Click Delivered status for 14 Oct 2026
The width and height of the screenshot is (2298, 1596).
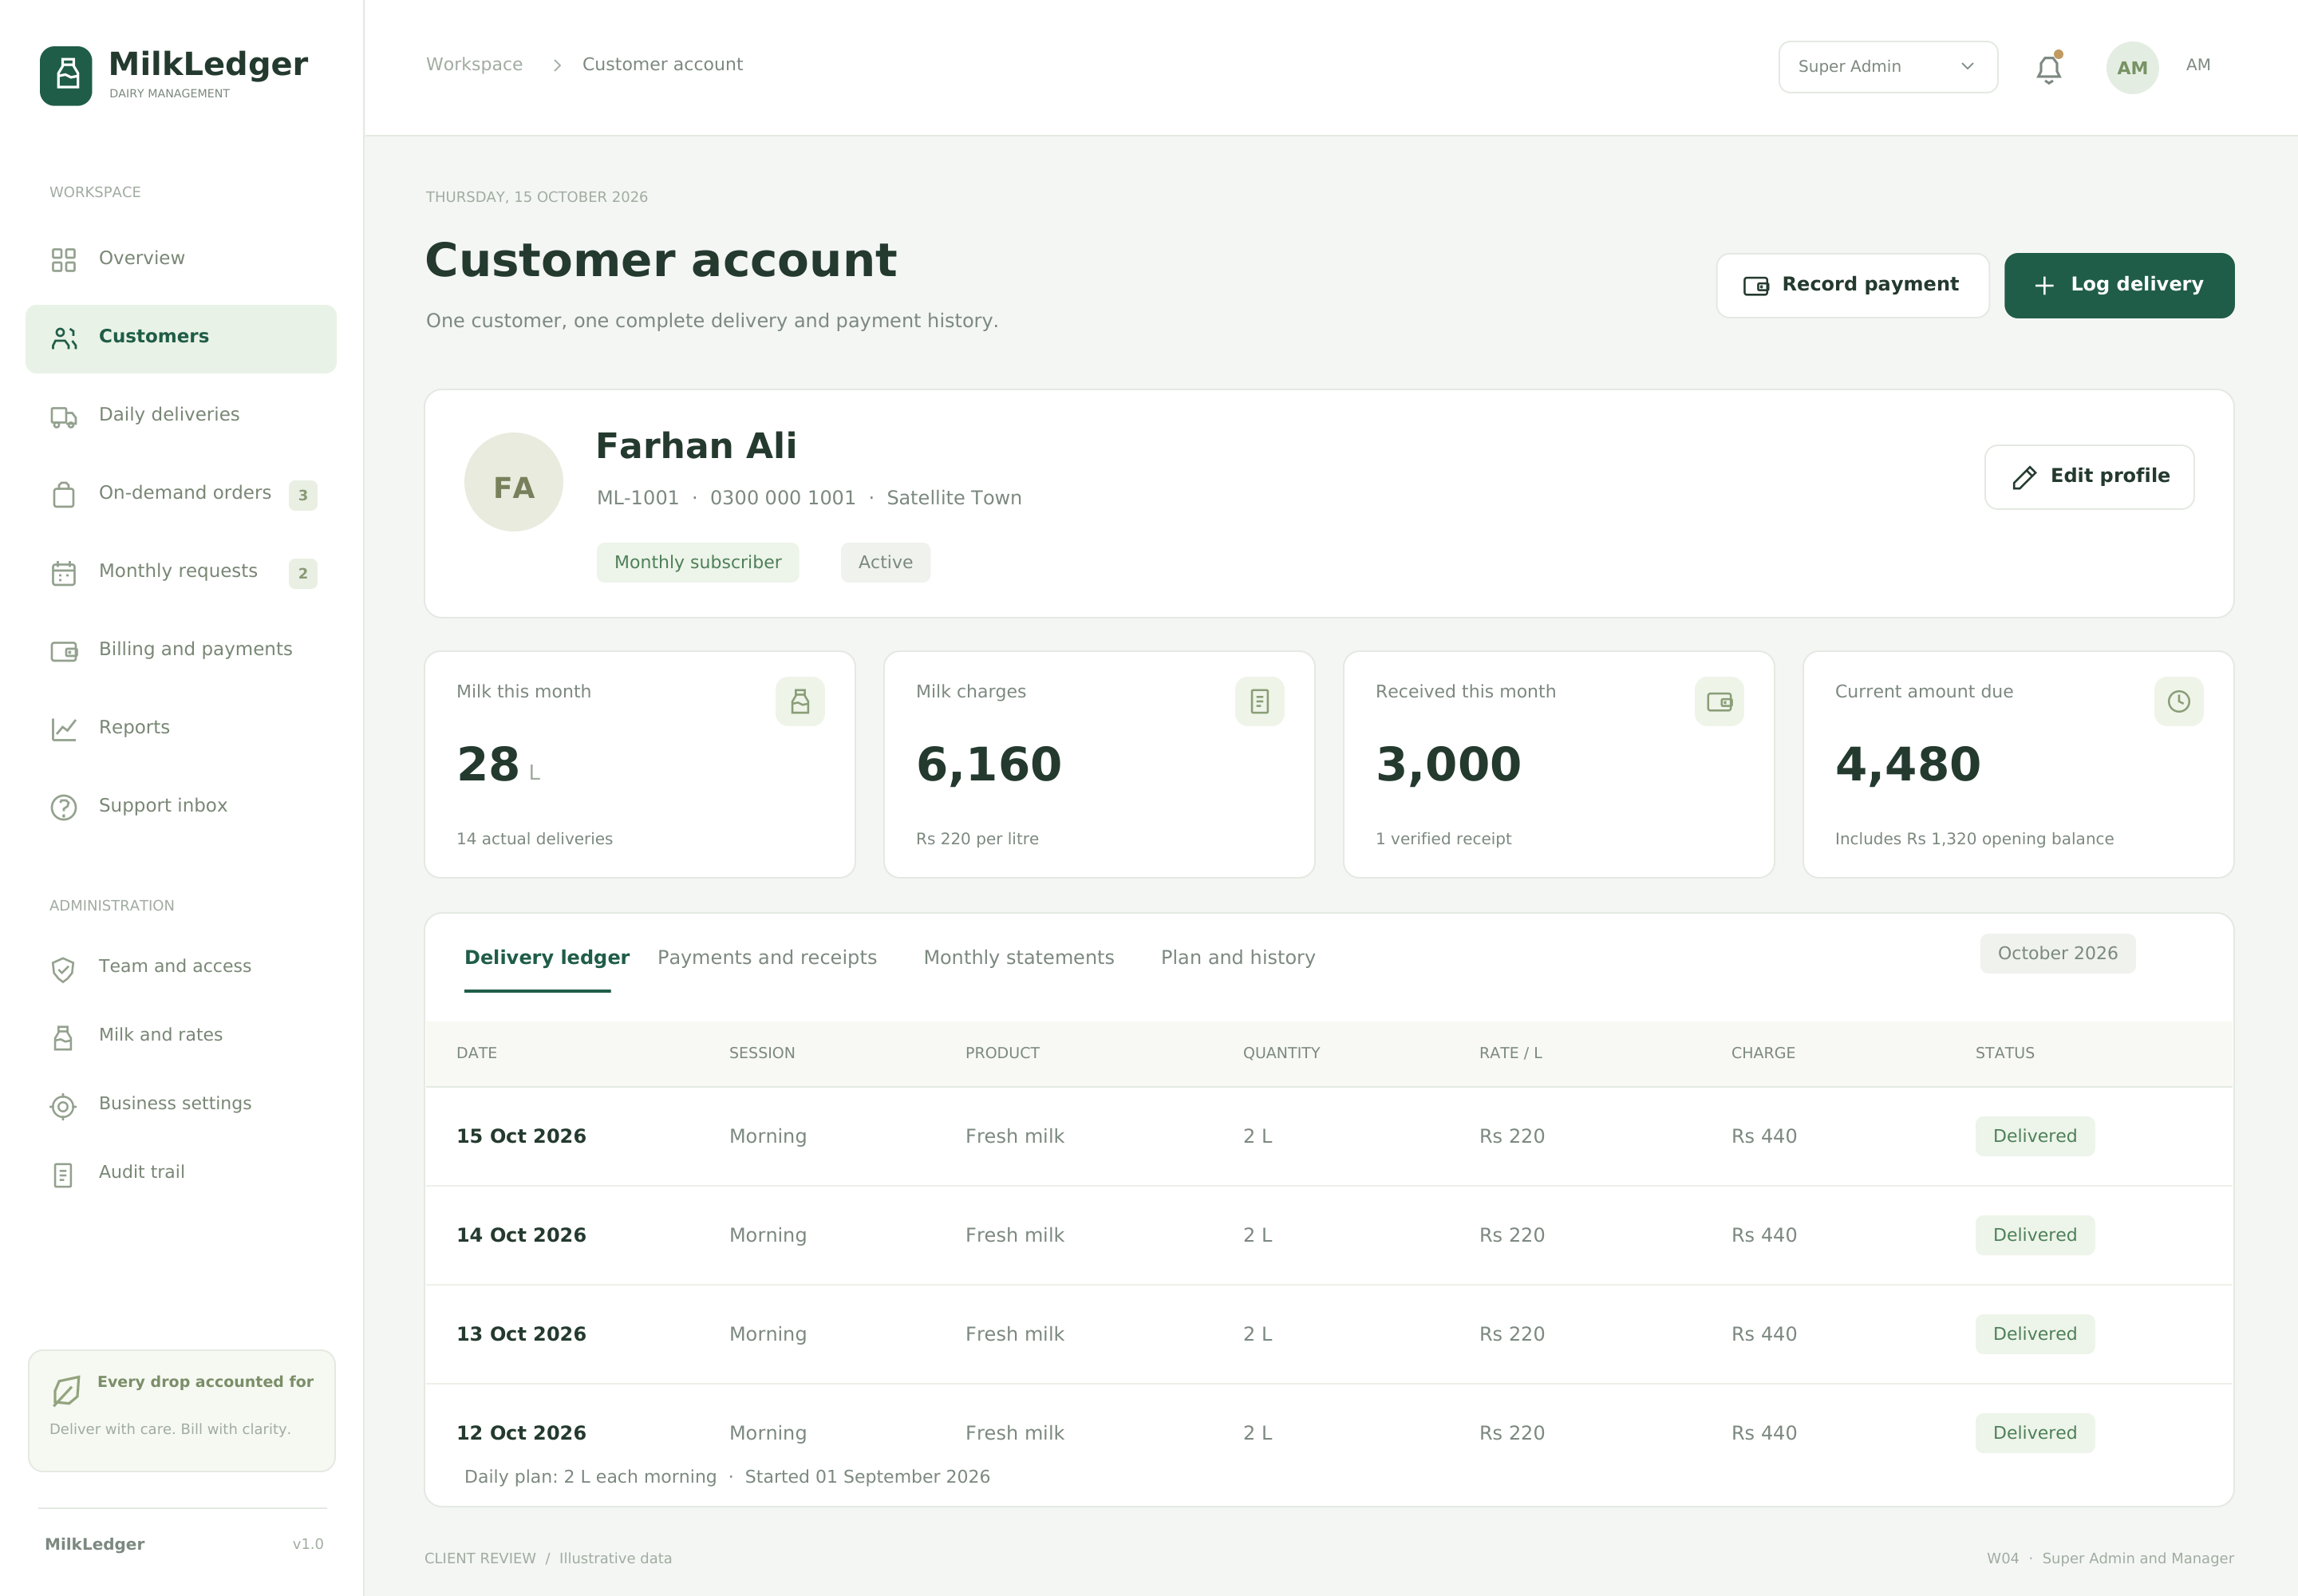2034,1235
